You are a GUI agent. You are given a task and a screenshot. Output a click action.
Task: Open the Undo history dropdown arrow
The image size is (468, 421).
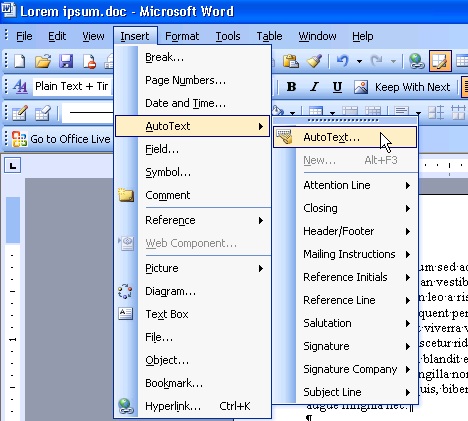359,61
